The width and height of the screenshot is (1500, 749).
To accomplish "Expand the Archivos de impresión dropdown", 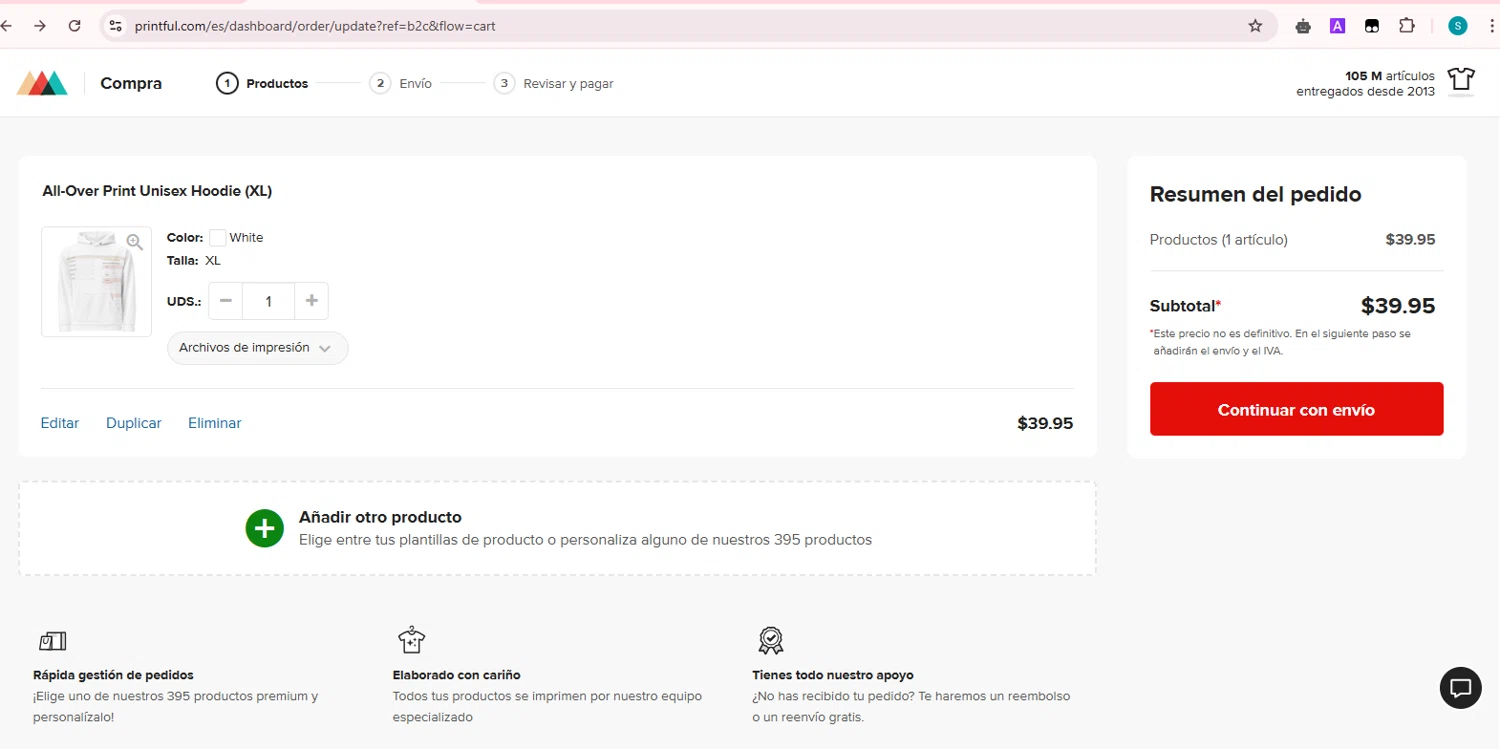I will coord(257,348).
